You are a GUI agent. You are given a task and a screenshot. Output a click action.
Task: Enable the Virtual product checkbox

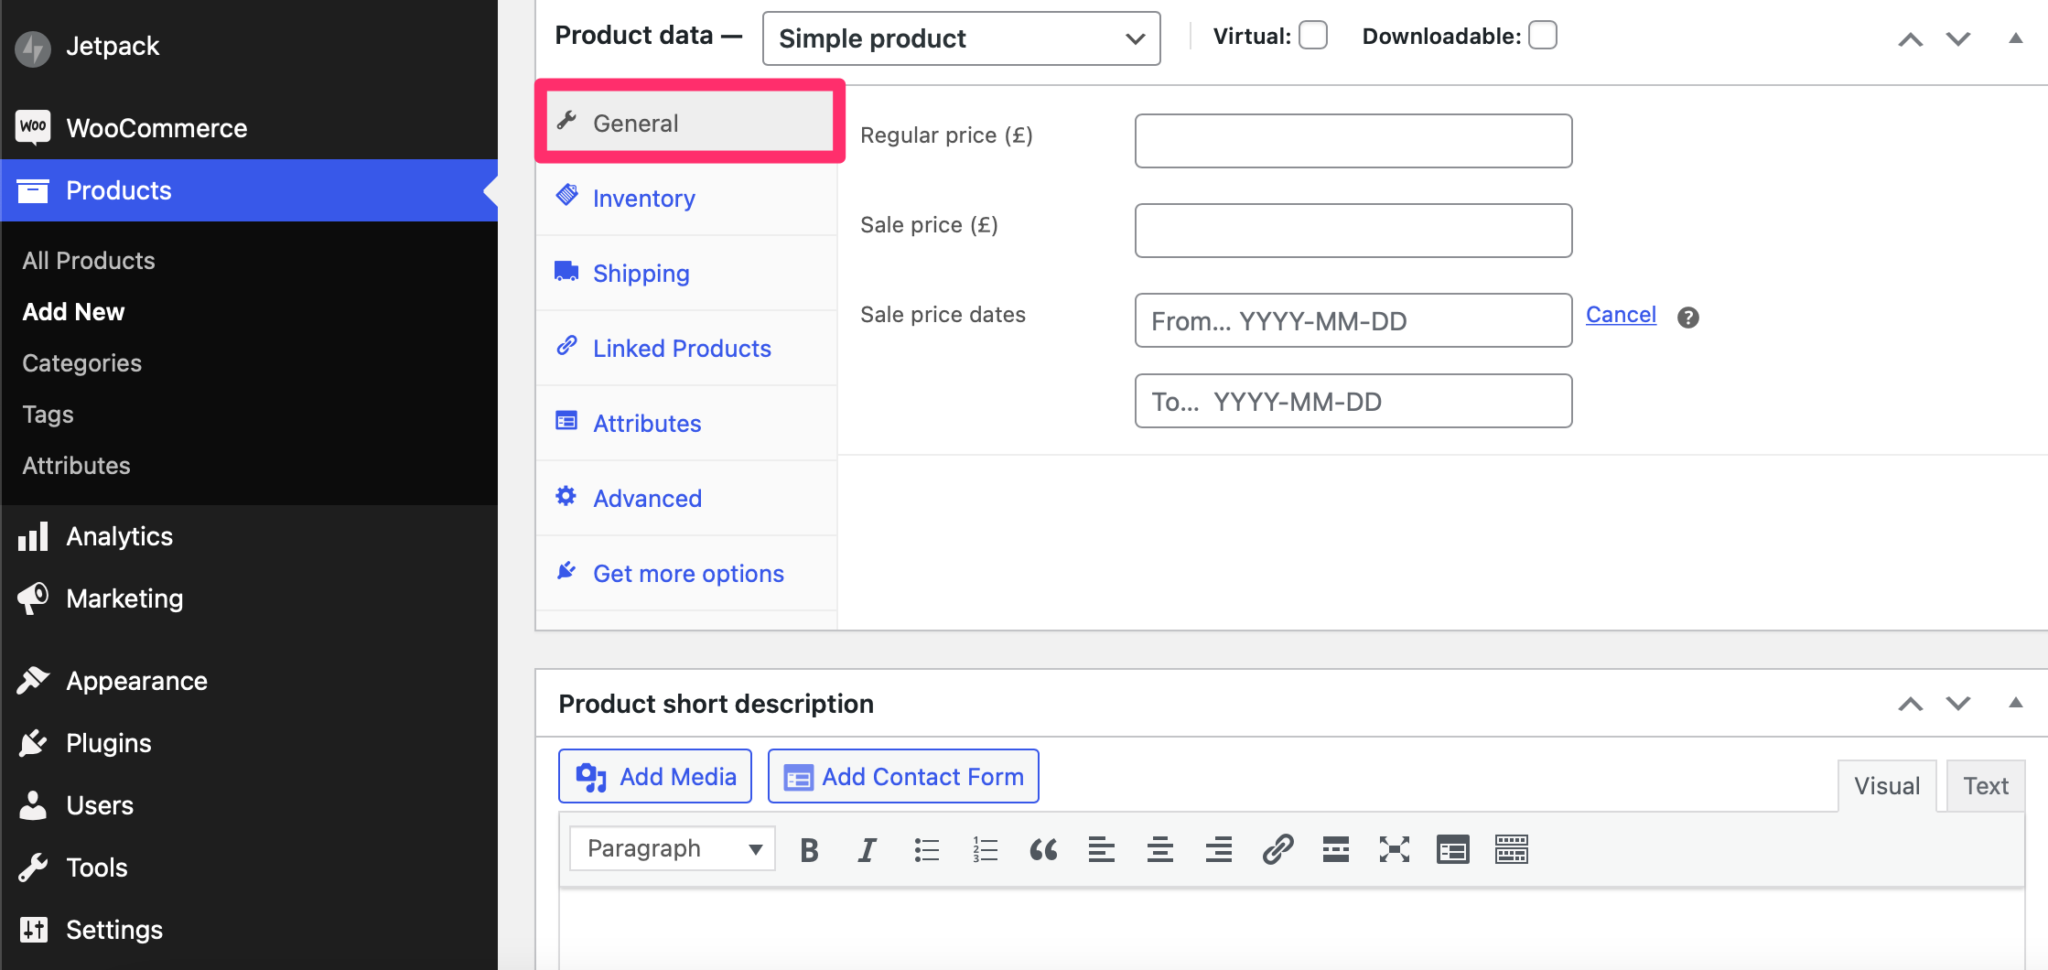(1313, 34)
